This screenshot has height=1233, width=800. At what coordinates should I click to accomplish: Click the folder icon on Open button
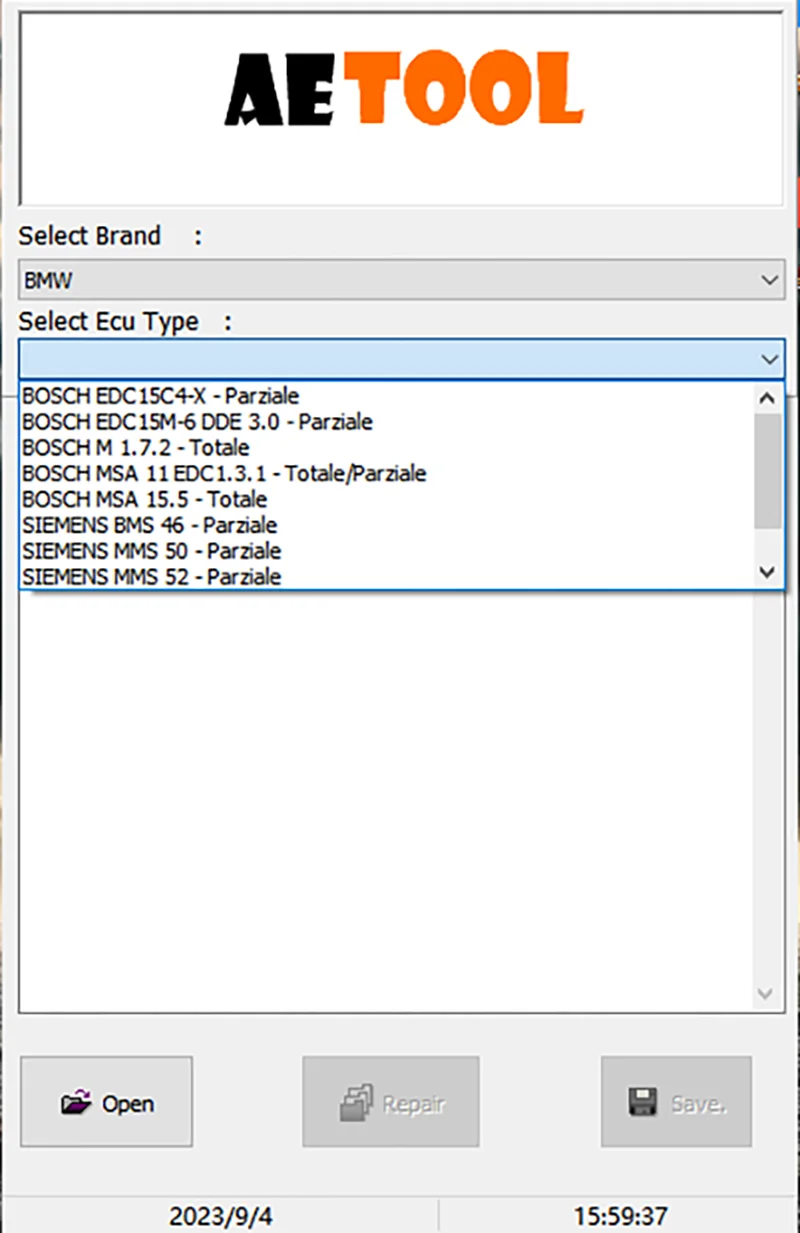[x=76, y=1103]
